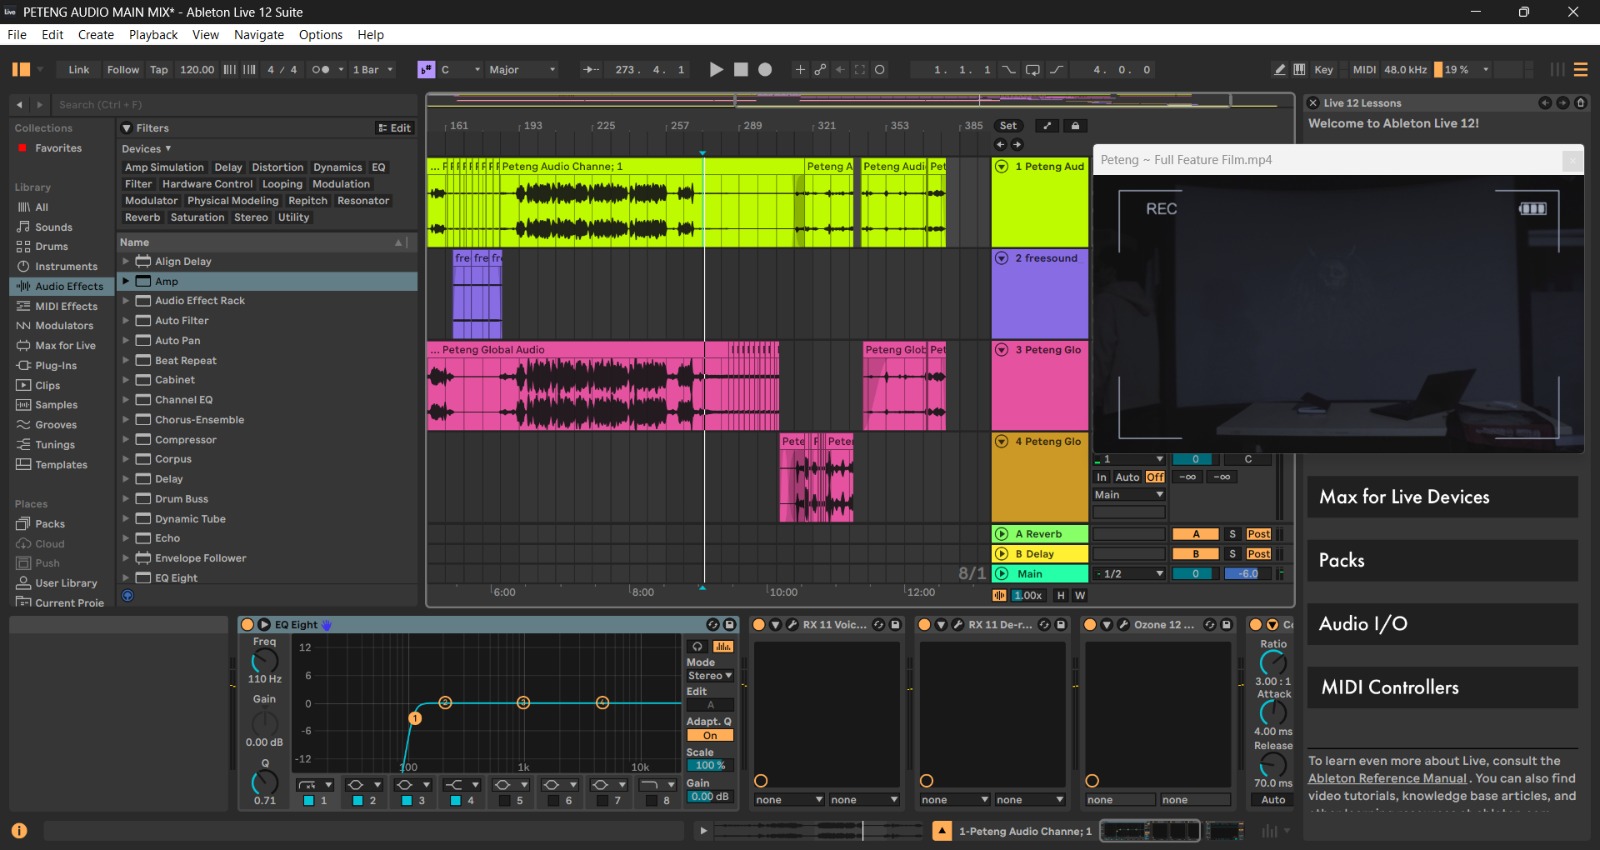1600x850 pixels.
Task: Click the Scale Mode icon next to C
Action: pos(426,70)
